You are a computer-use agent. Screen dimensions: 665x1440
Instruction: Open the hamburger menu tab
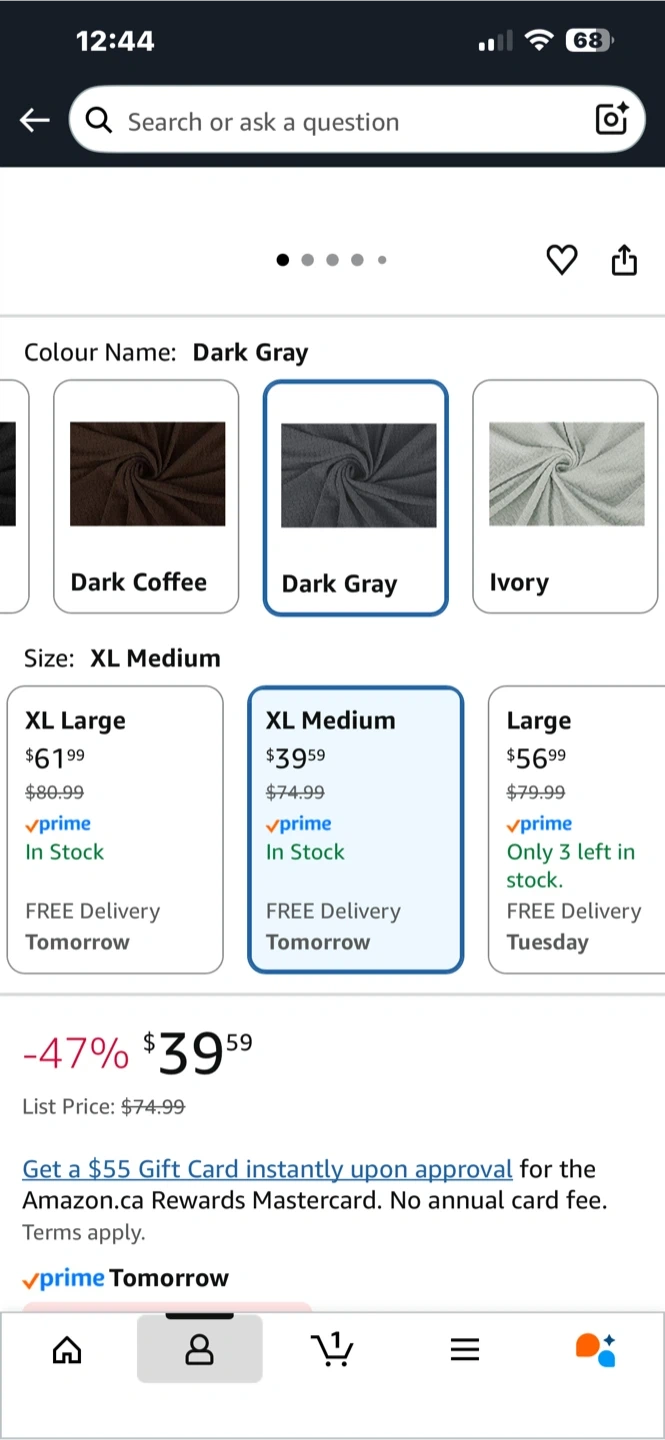point(465,1350)
